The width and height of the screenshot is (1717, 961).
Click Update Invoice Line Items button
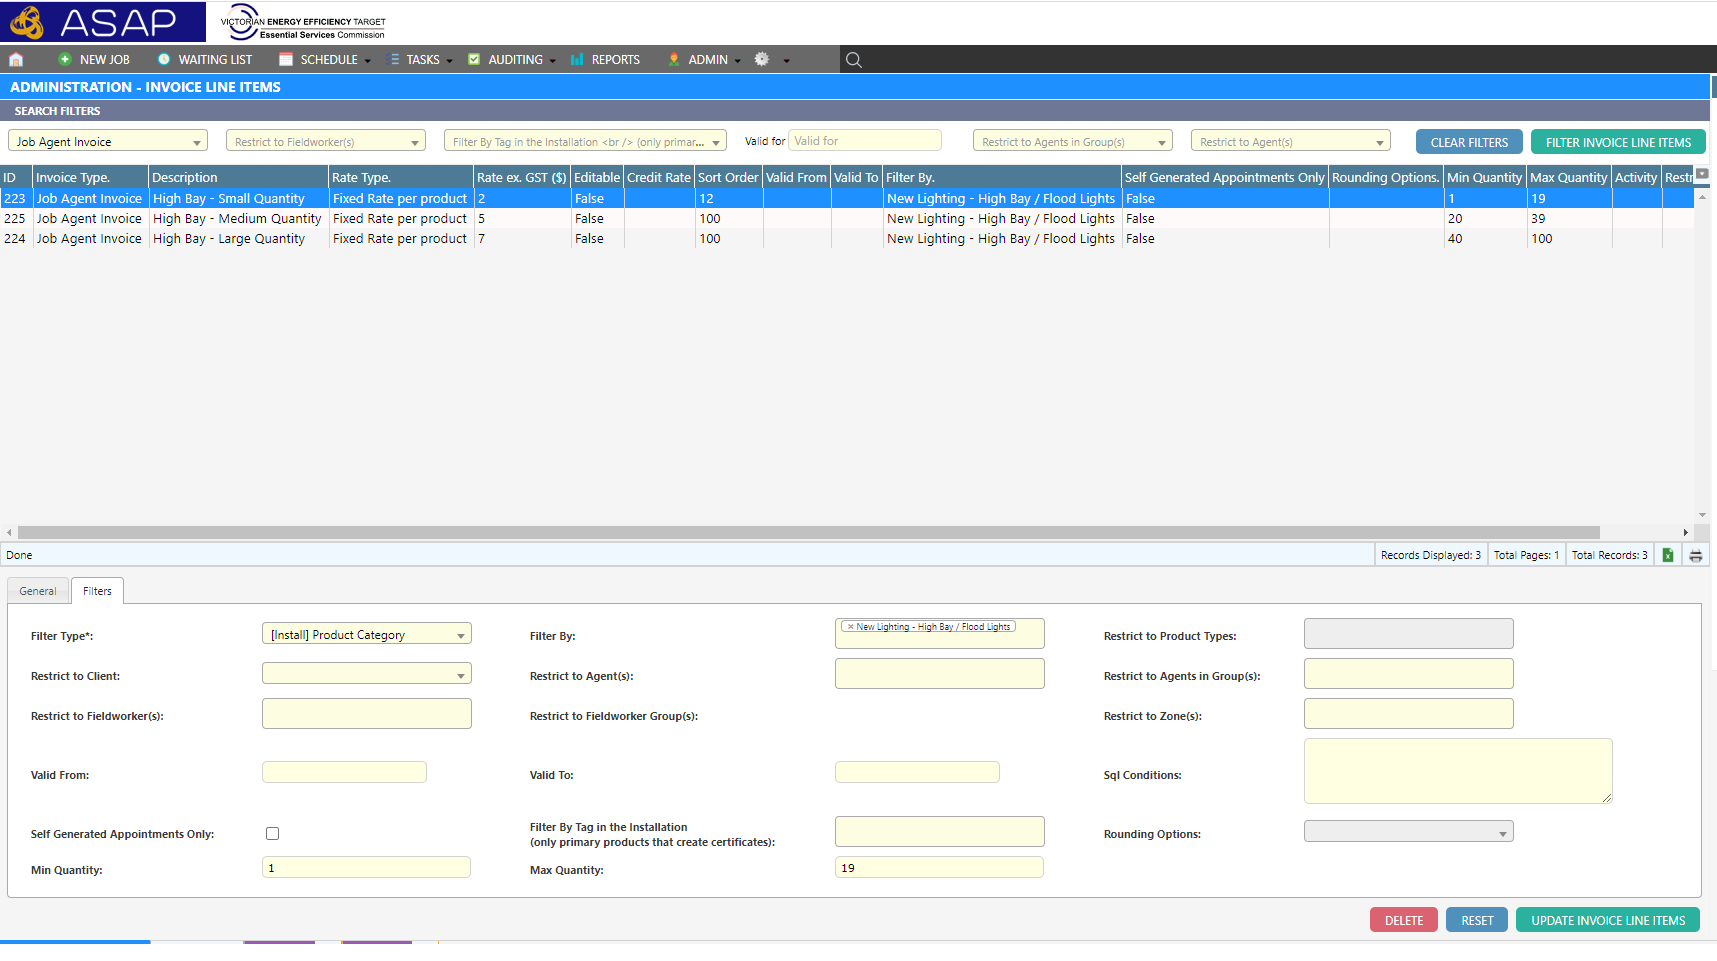coord(1607,921)
